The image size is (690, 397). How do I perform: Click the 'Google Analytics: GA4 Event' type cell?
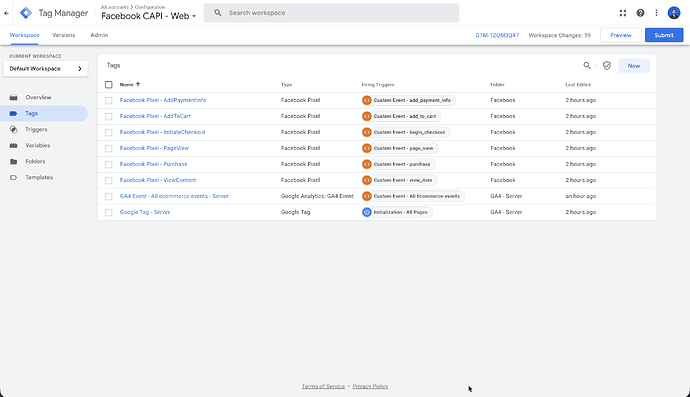click(317, 196)
